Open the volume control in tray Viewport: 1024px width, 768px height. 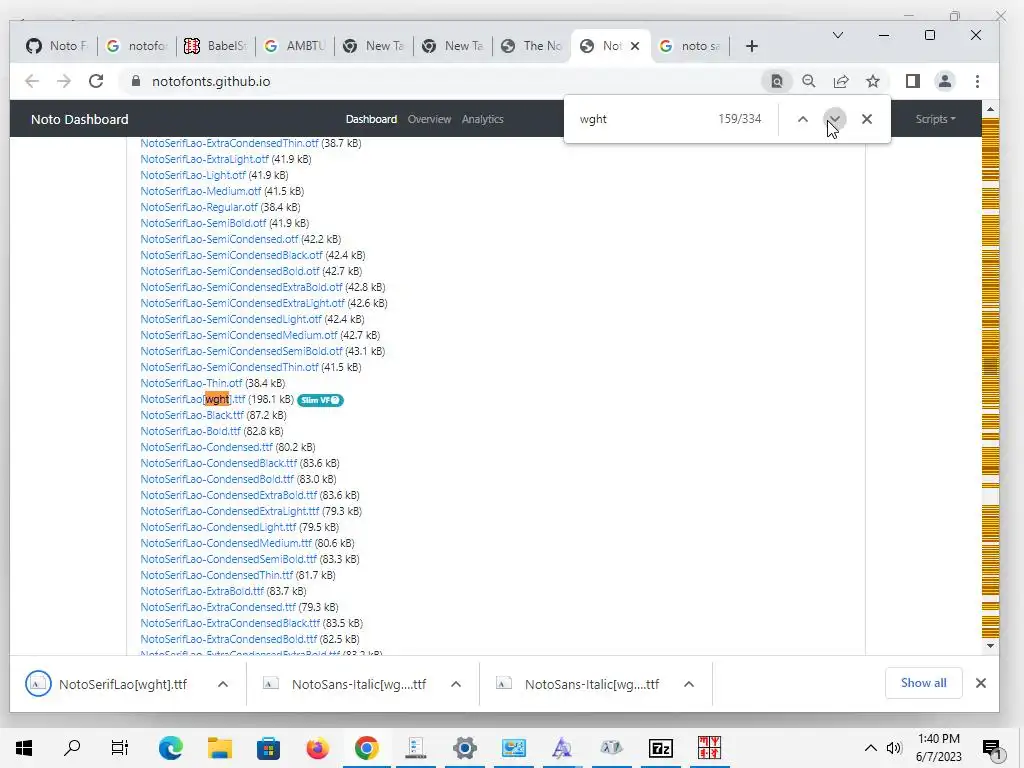tap(894, 748)
